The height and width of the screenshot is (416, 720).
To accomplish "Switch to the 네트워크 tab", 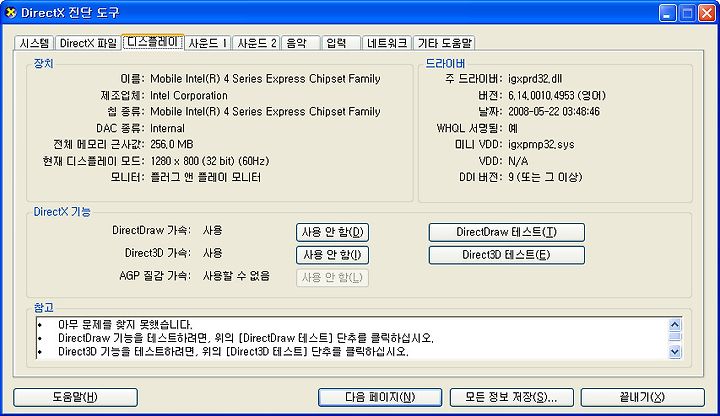I will [x=387, y=43].
